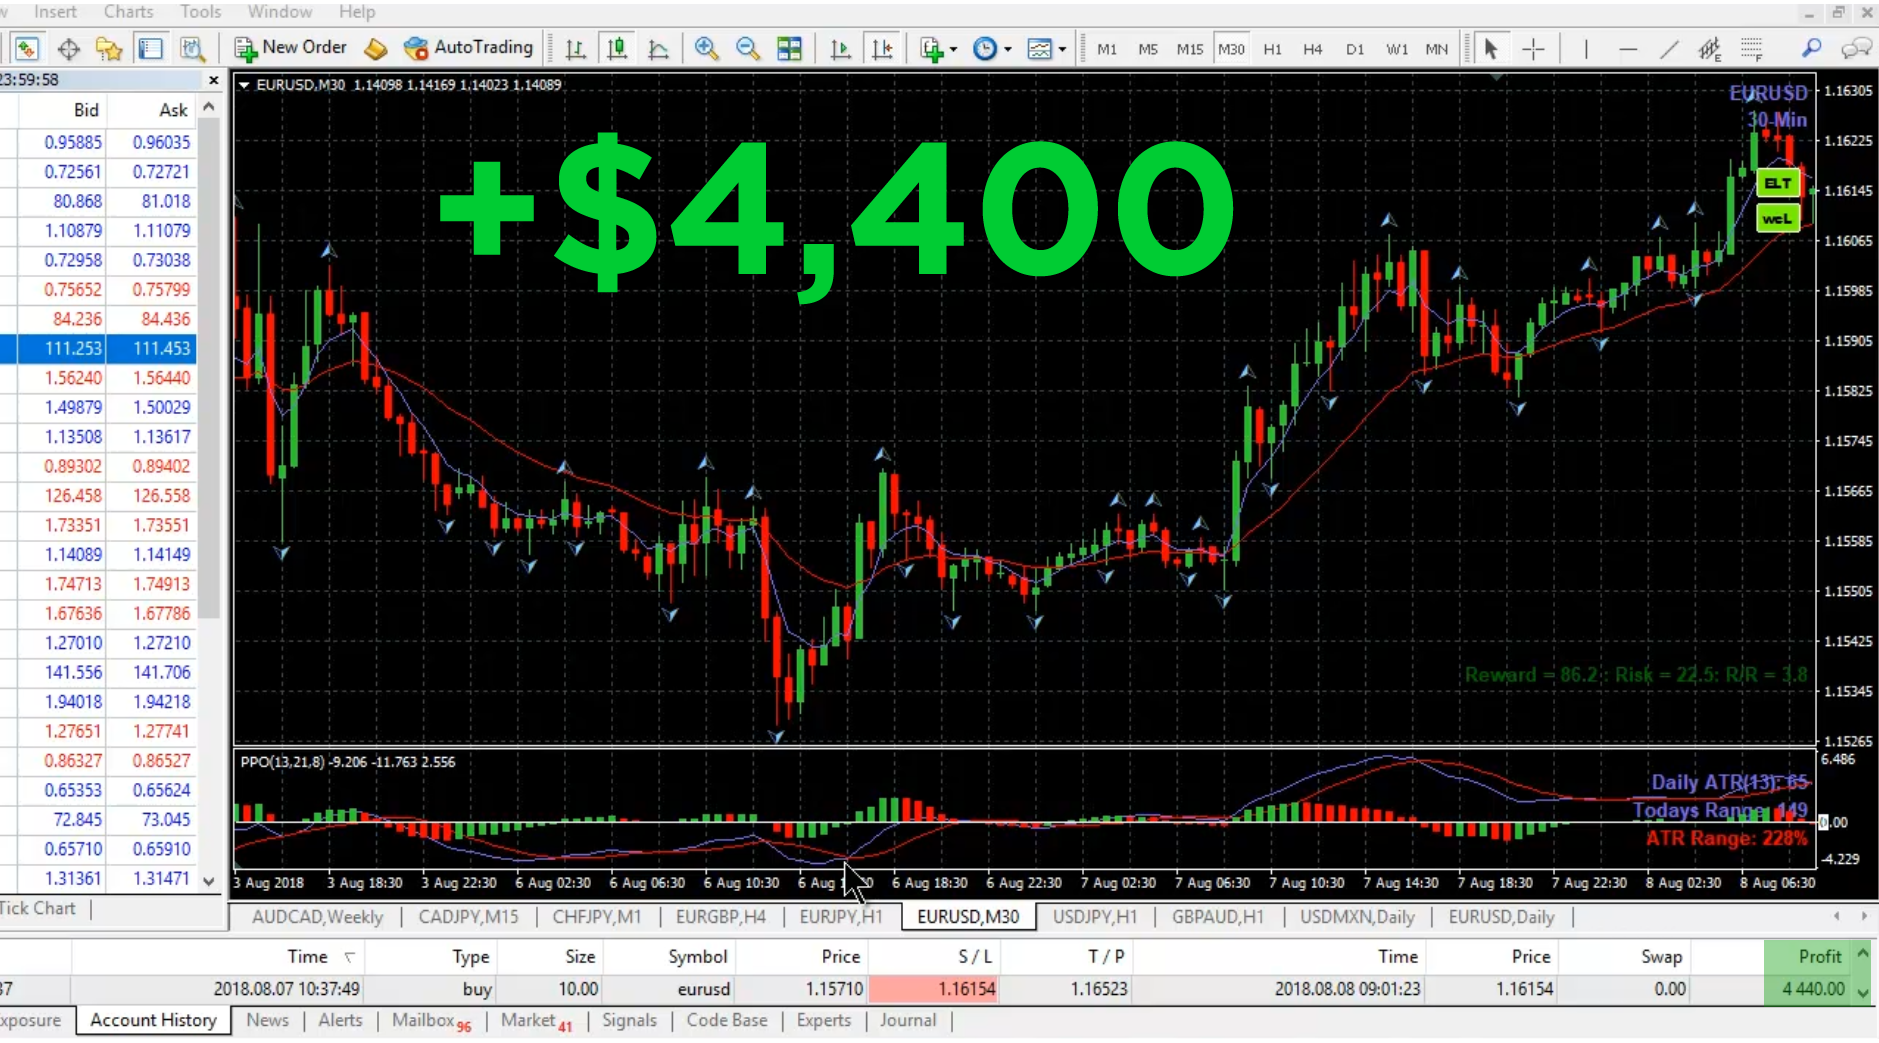
Task: Toggle chart shift icon
Action: click(882, 48)
